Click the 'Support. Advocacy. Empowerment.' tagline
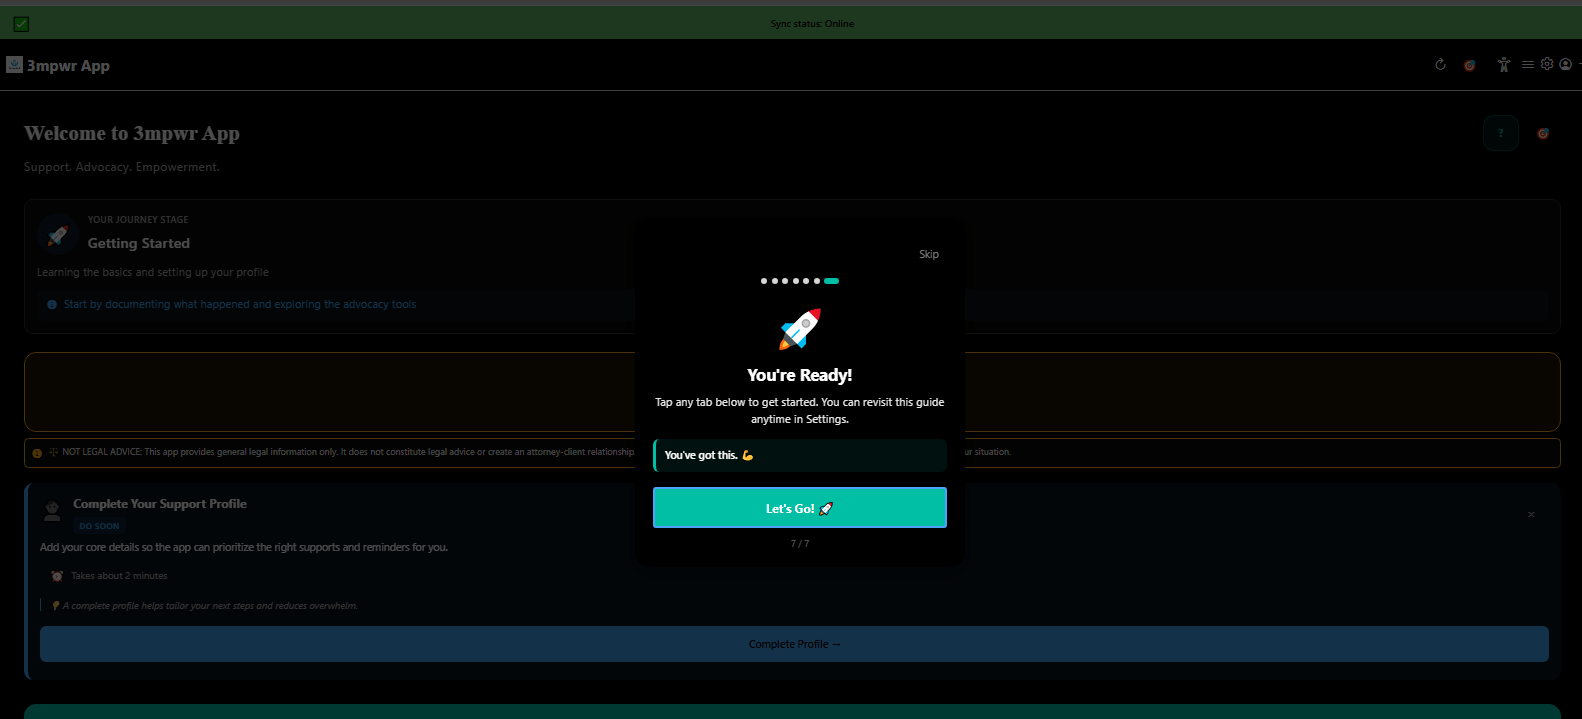1582x719 pixels. click(122, 167)
